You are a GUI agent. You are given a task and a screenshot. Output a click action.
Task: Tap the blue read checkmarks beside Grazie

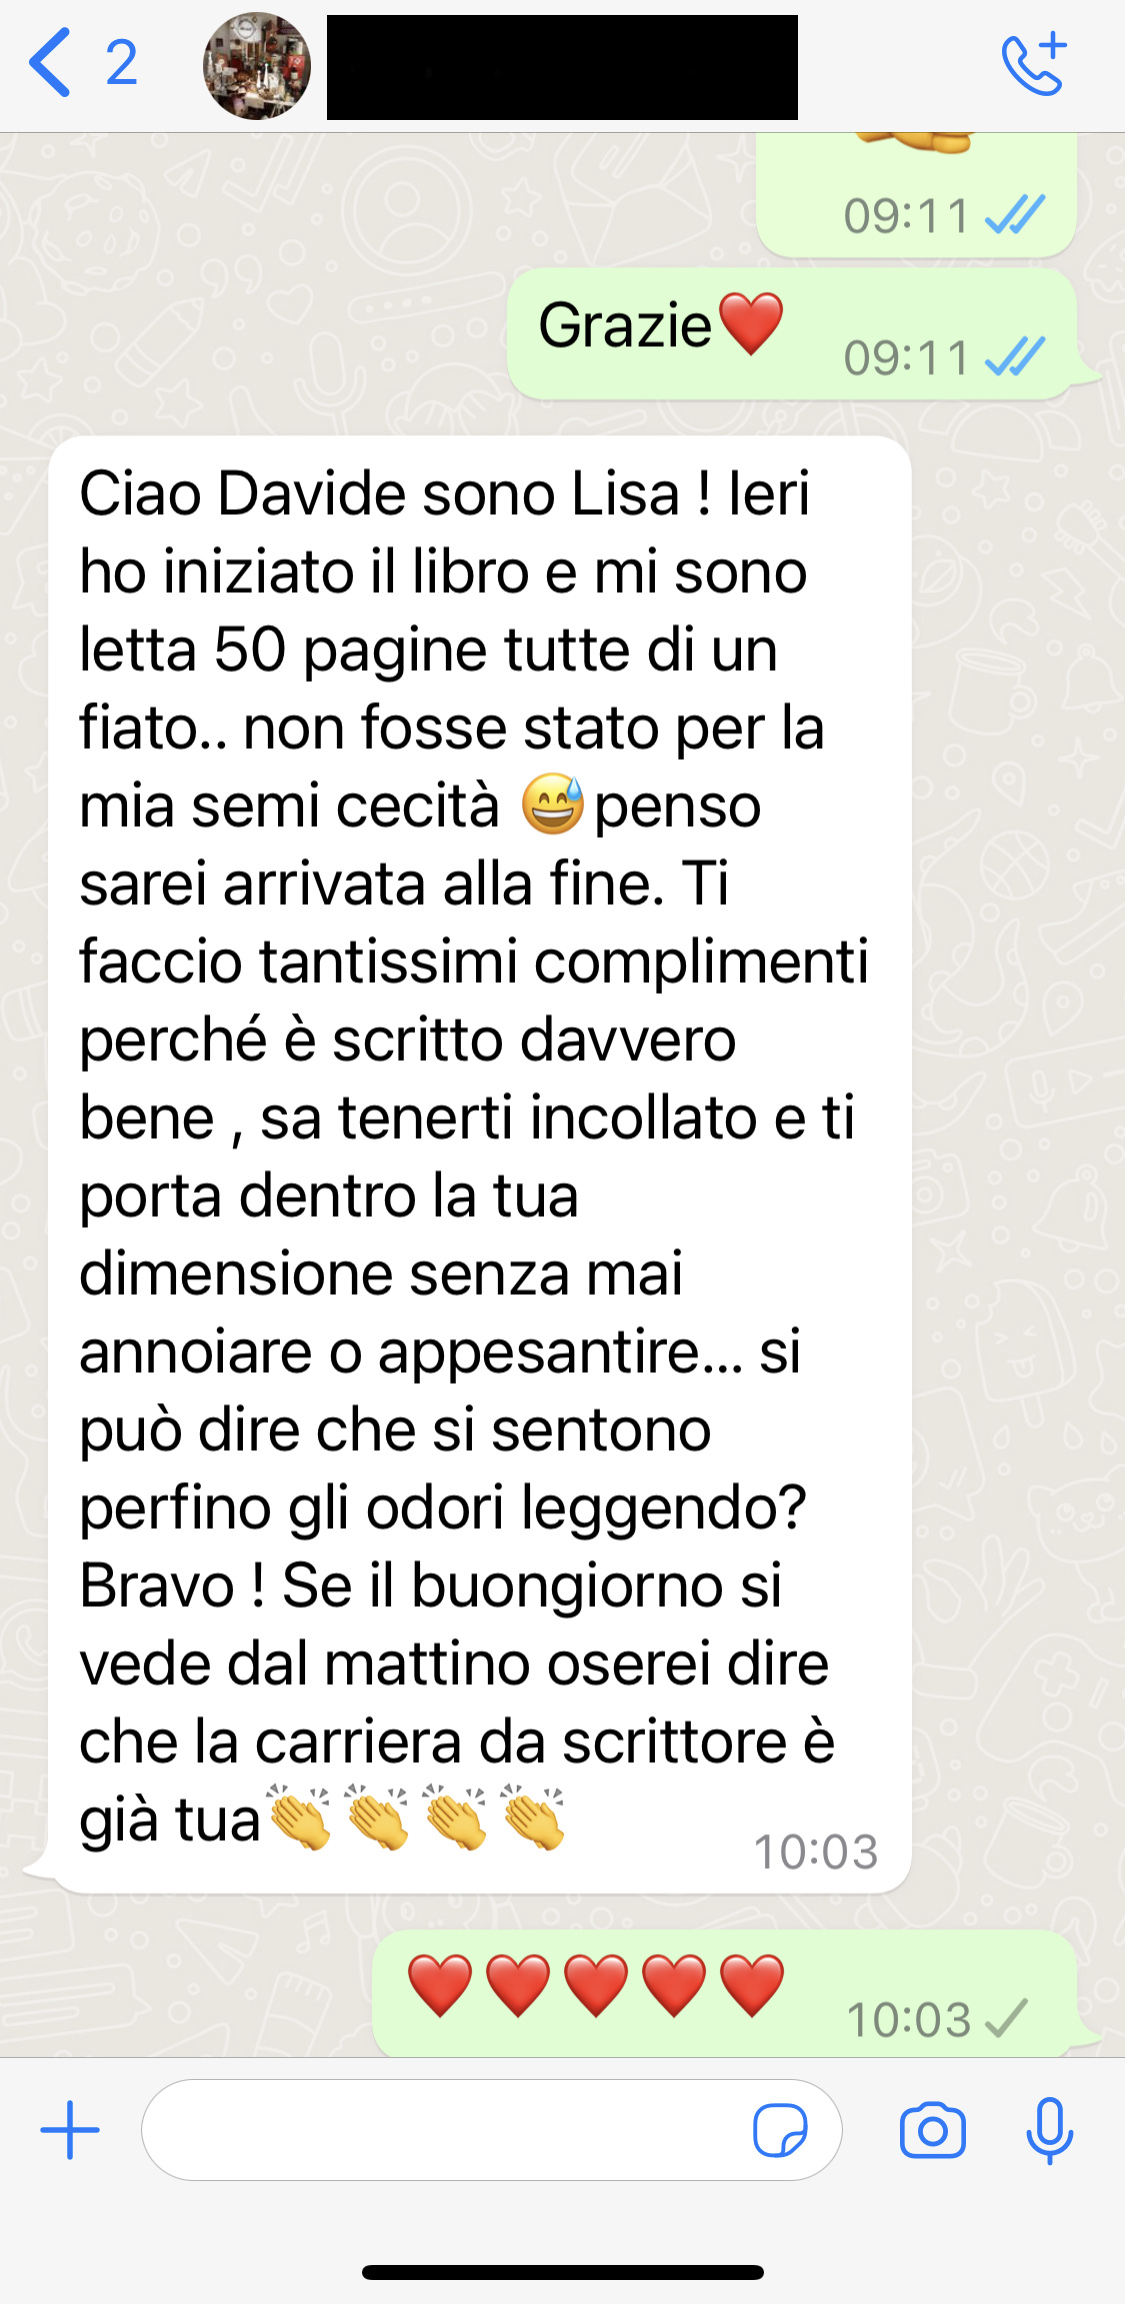(1015, 357)
